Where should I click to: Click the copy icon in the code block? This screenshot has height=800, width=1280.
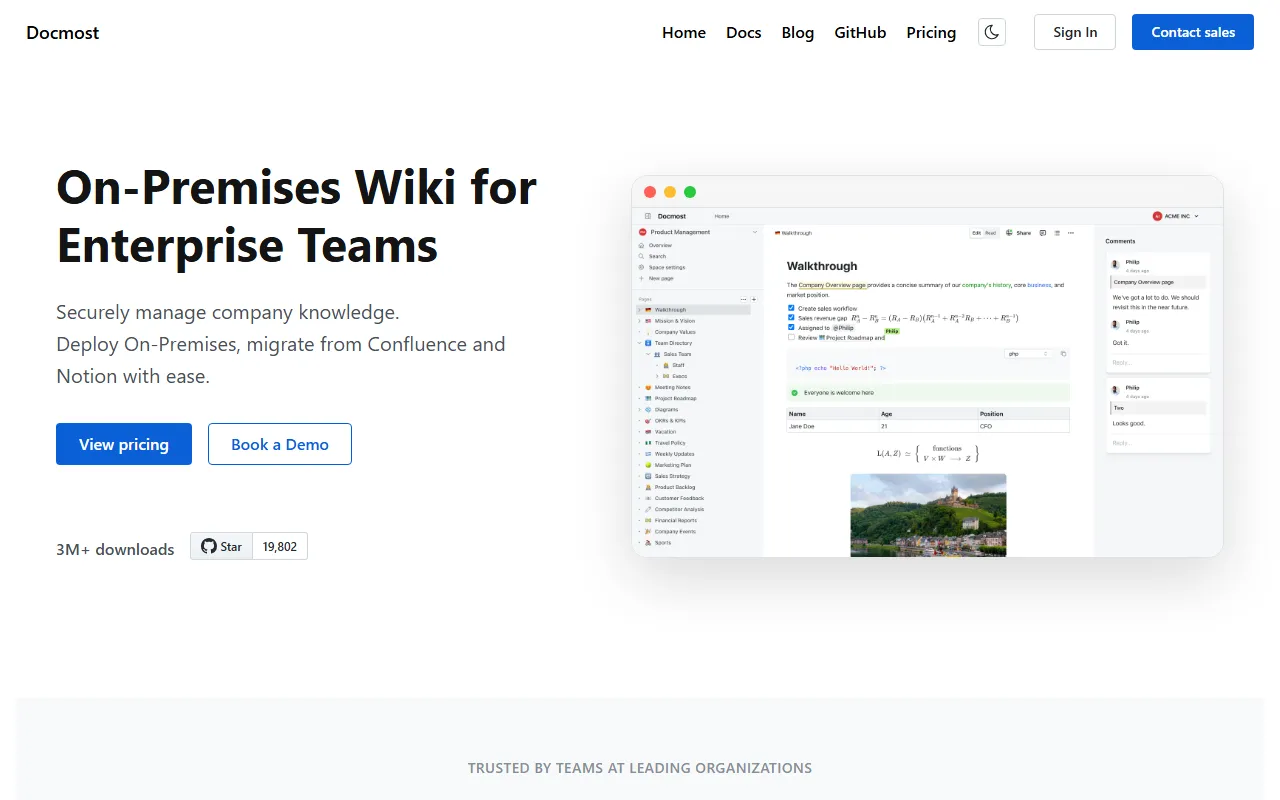1063,354
